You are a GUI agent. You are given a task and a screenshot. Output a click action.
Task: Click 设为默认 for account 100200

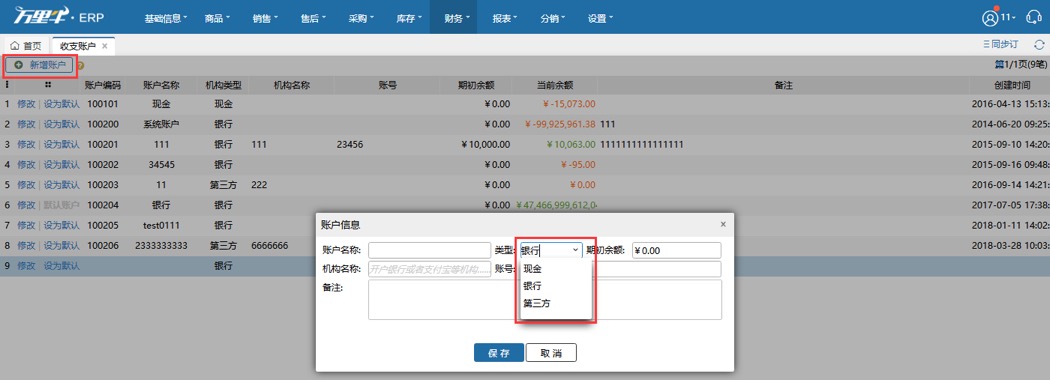(62, 124)
